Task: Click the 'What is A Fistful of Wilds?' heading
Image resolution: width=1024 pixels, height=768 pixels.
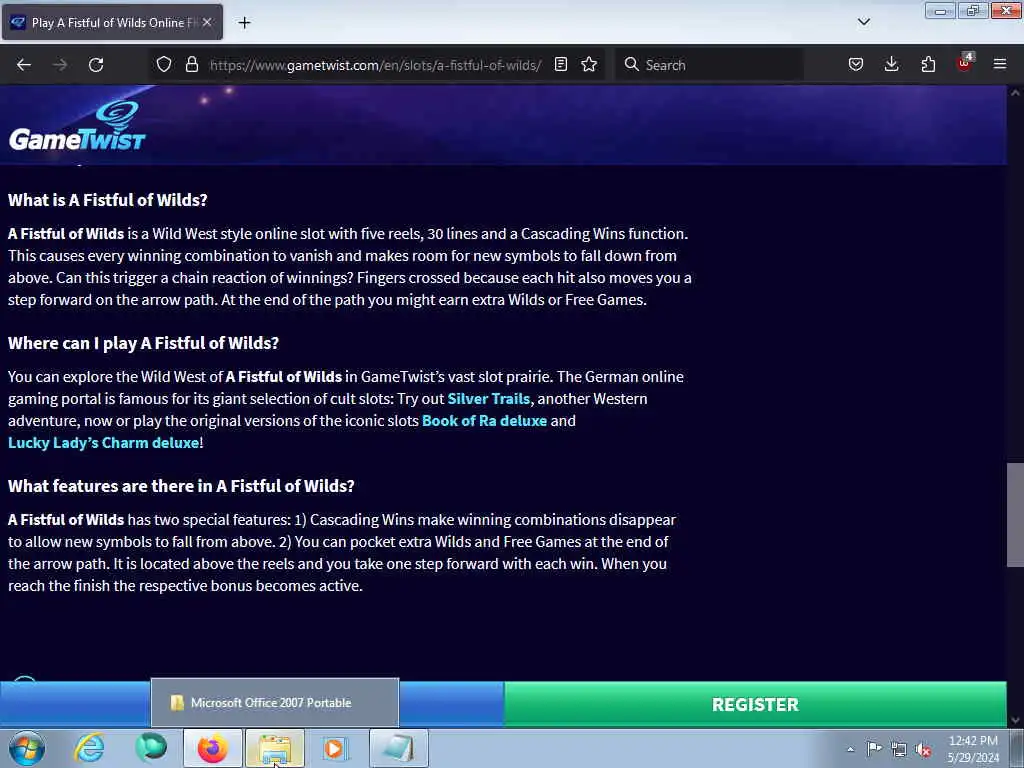Action: click(108, 200)
